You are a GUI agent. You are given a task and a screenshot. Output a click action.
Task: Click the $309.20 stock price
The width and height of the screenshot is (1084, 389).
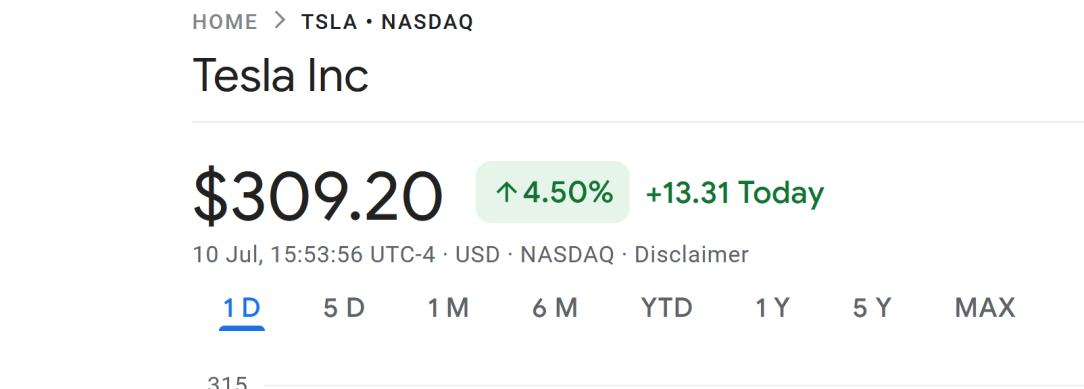(317, 197)
